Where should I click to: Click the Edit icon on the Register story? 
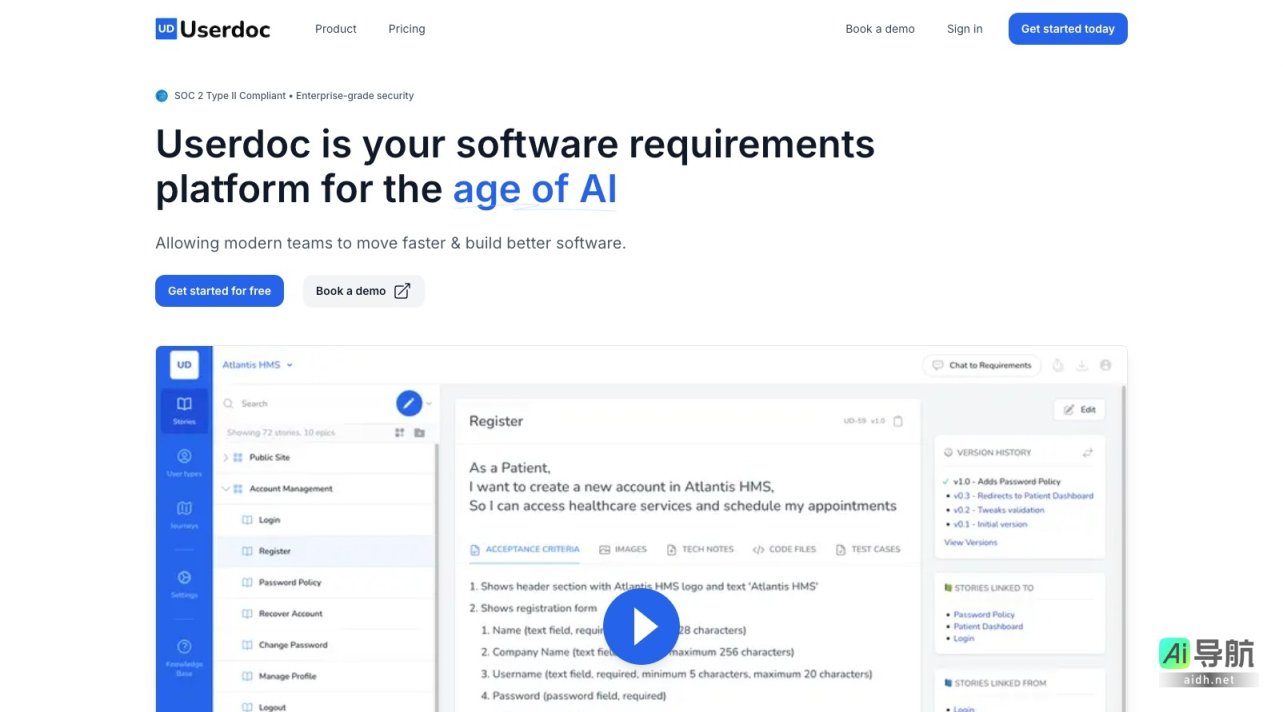point(1079,409)
